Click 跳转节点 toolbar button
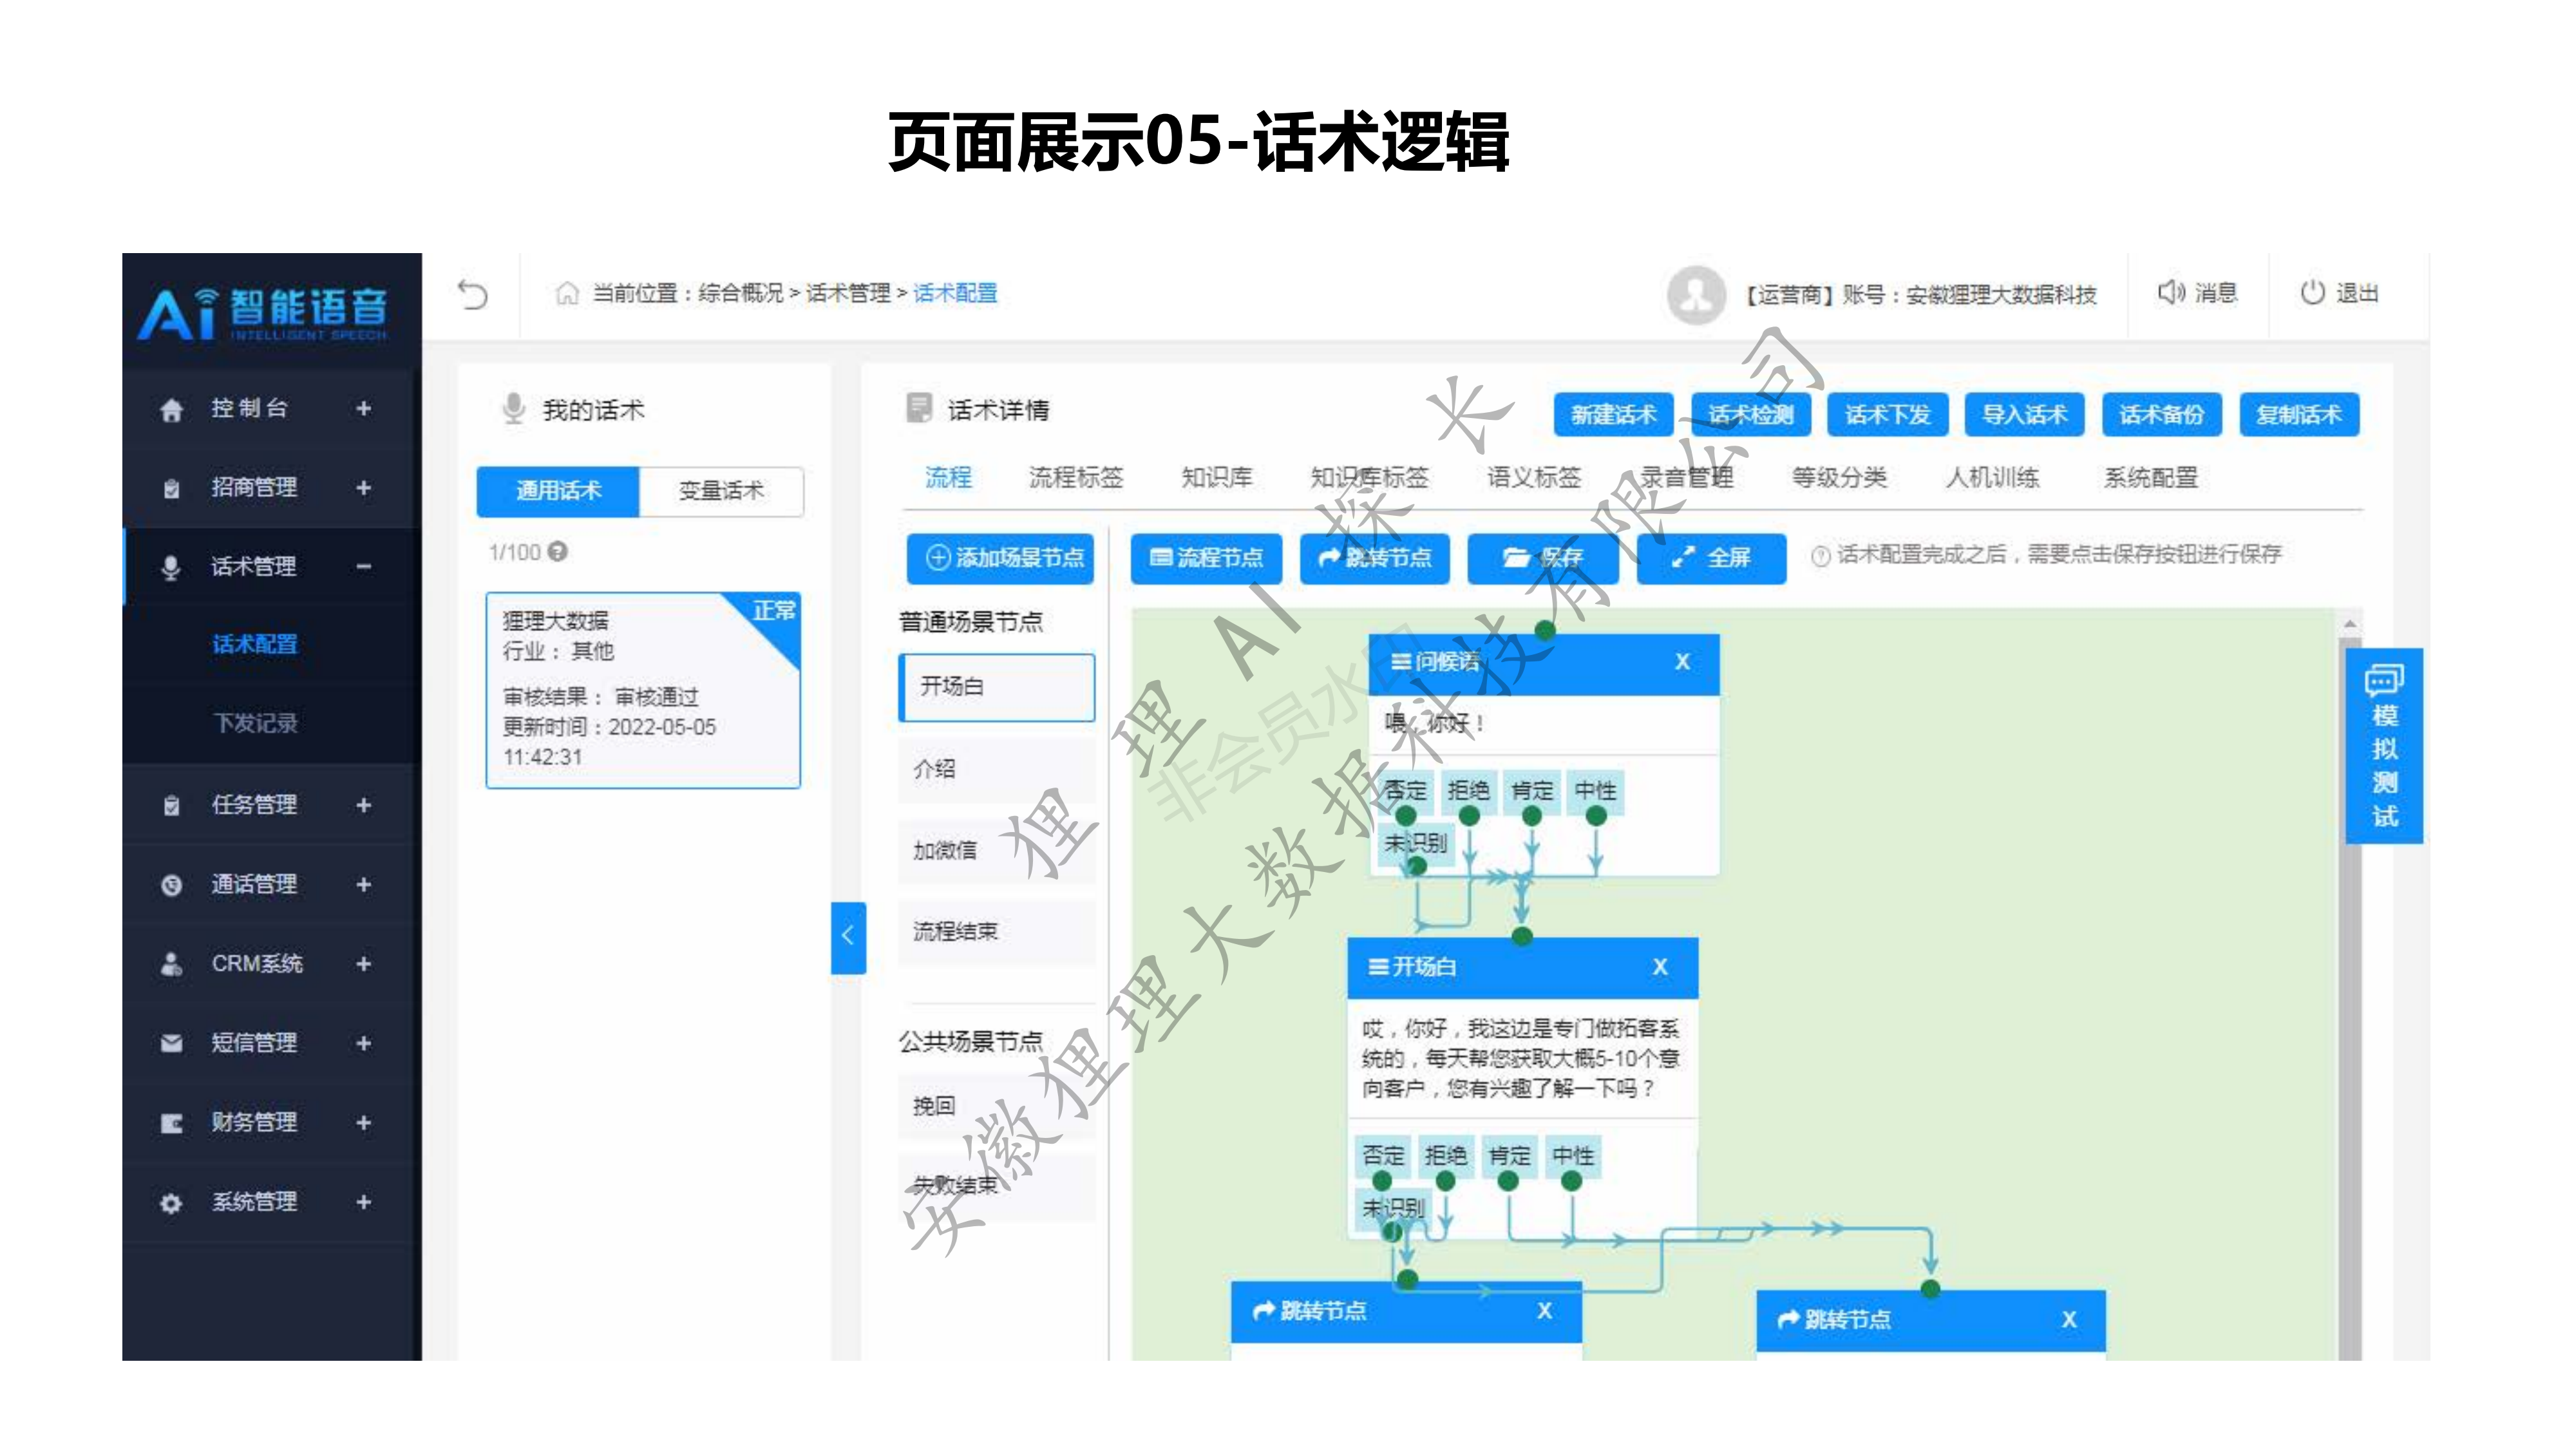2576x1449 pixels. coord(1375,558)
